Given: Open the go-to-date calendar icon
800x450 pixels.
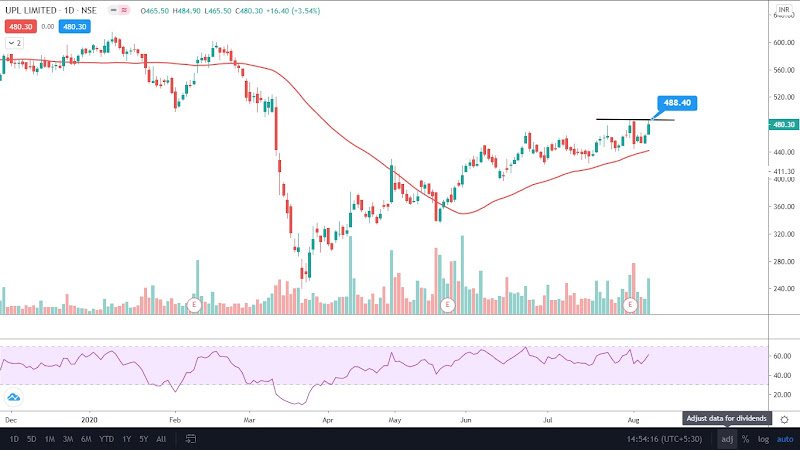Looking at the screenshot, I should [190, 439].
